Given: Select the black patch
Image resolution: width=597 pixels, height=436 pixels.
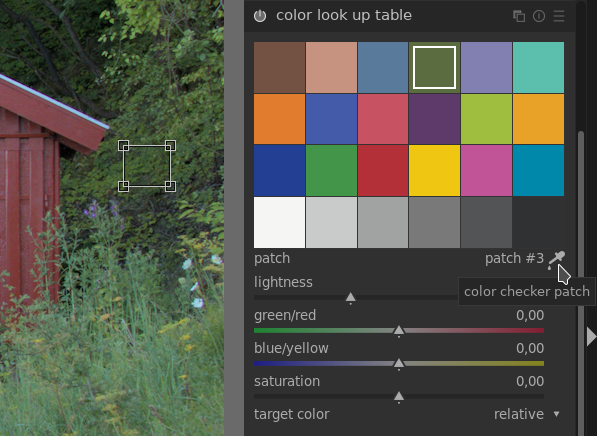Looking at the screenshot, I should coord(538,222).
